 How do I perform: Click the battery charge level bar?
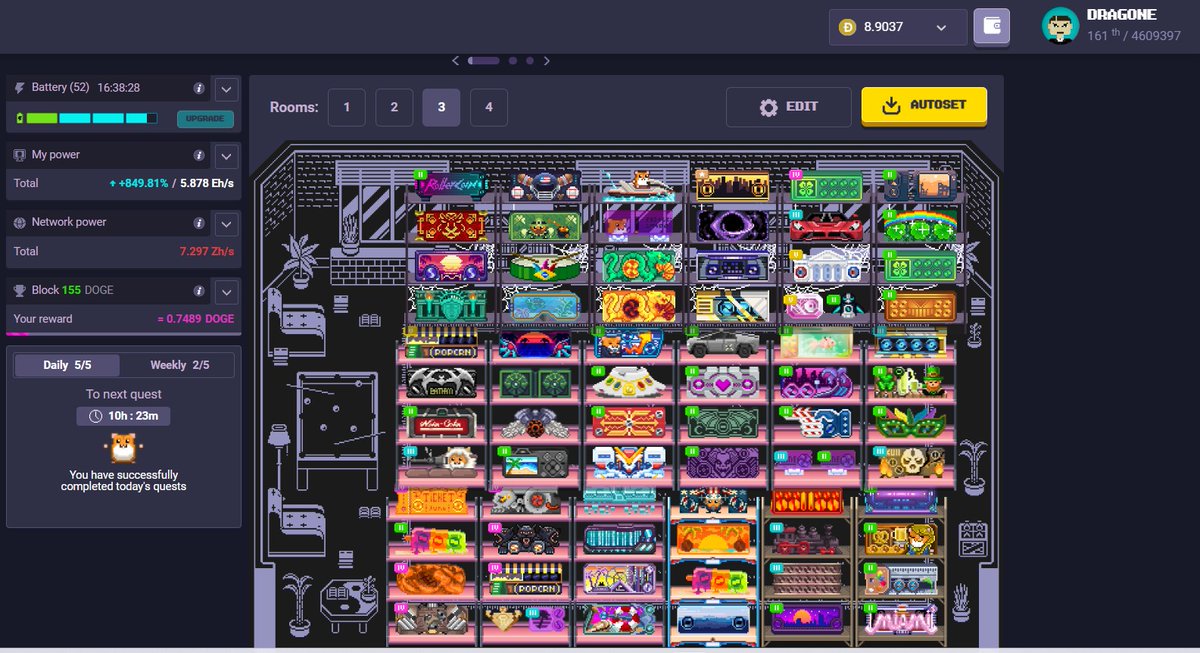click(x=88, y=119)
